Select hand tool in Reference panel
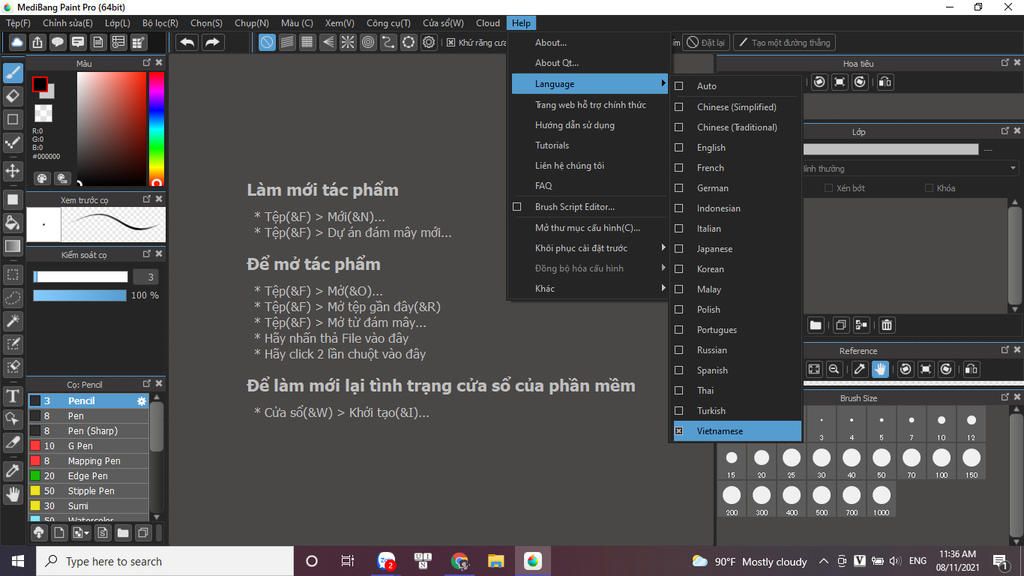 880,369
